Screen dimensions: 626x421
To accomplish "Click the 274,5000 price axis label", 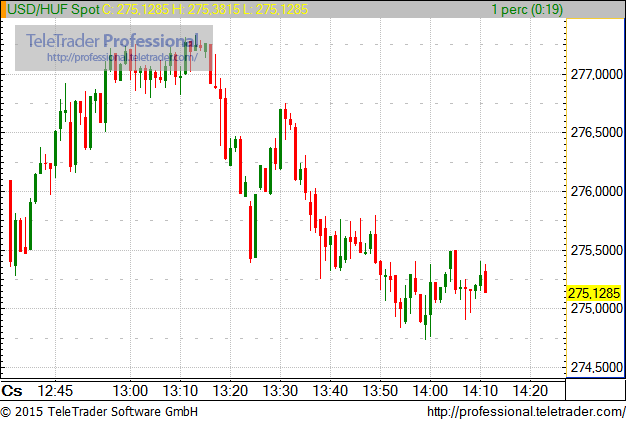I will (x=596, y=367).
